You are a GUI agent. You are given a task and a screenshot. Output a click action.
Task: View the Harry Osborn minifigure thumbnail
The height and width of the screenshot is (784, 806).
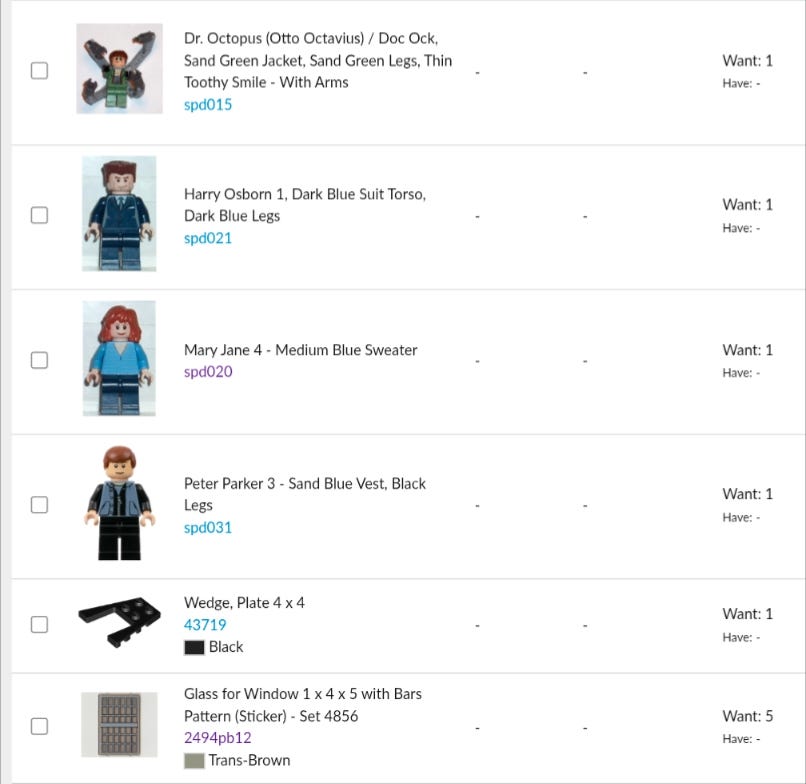[119, 214]
